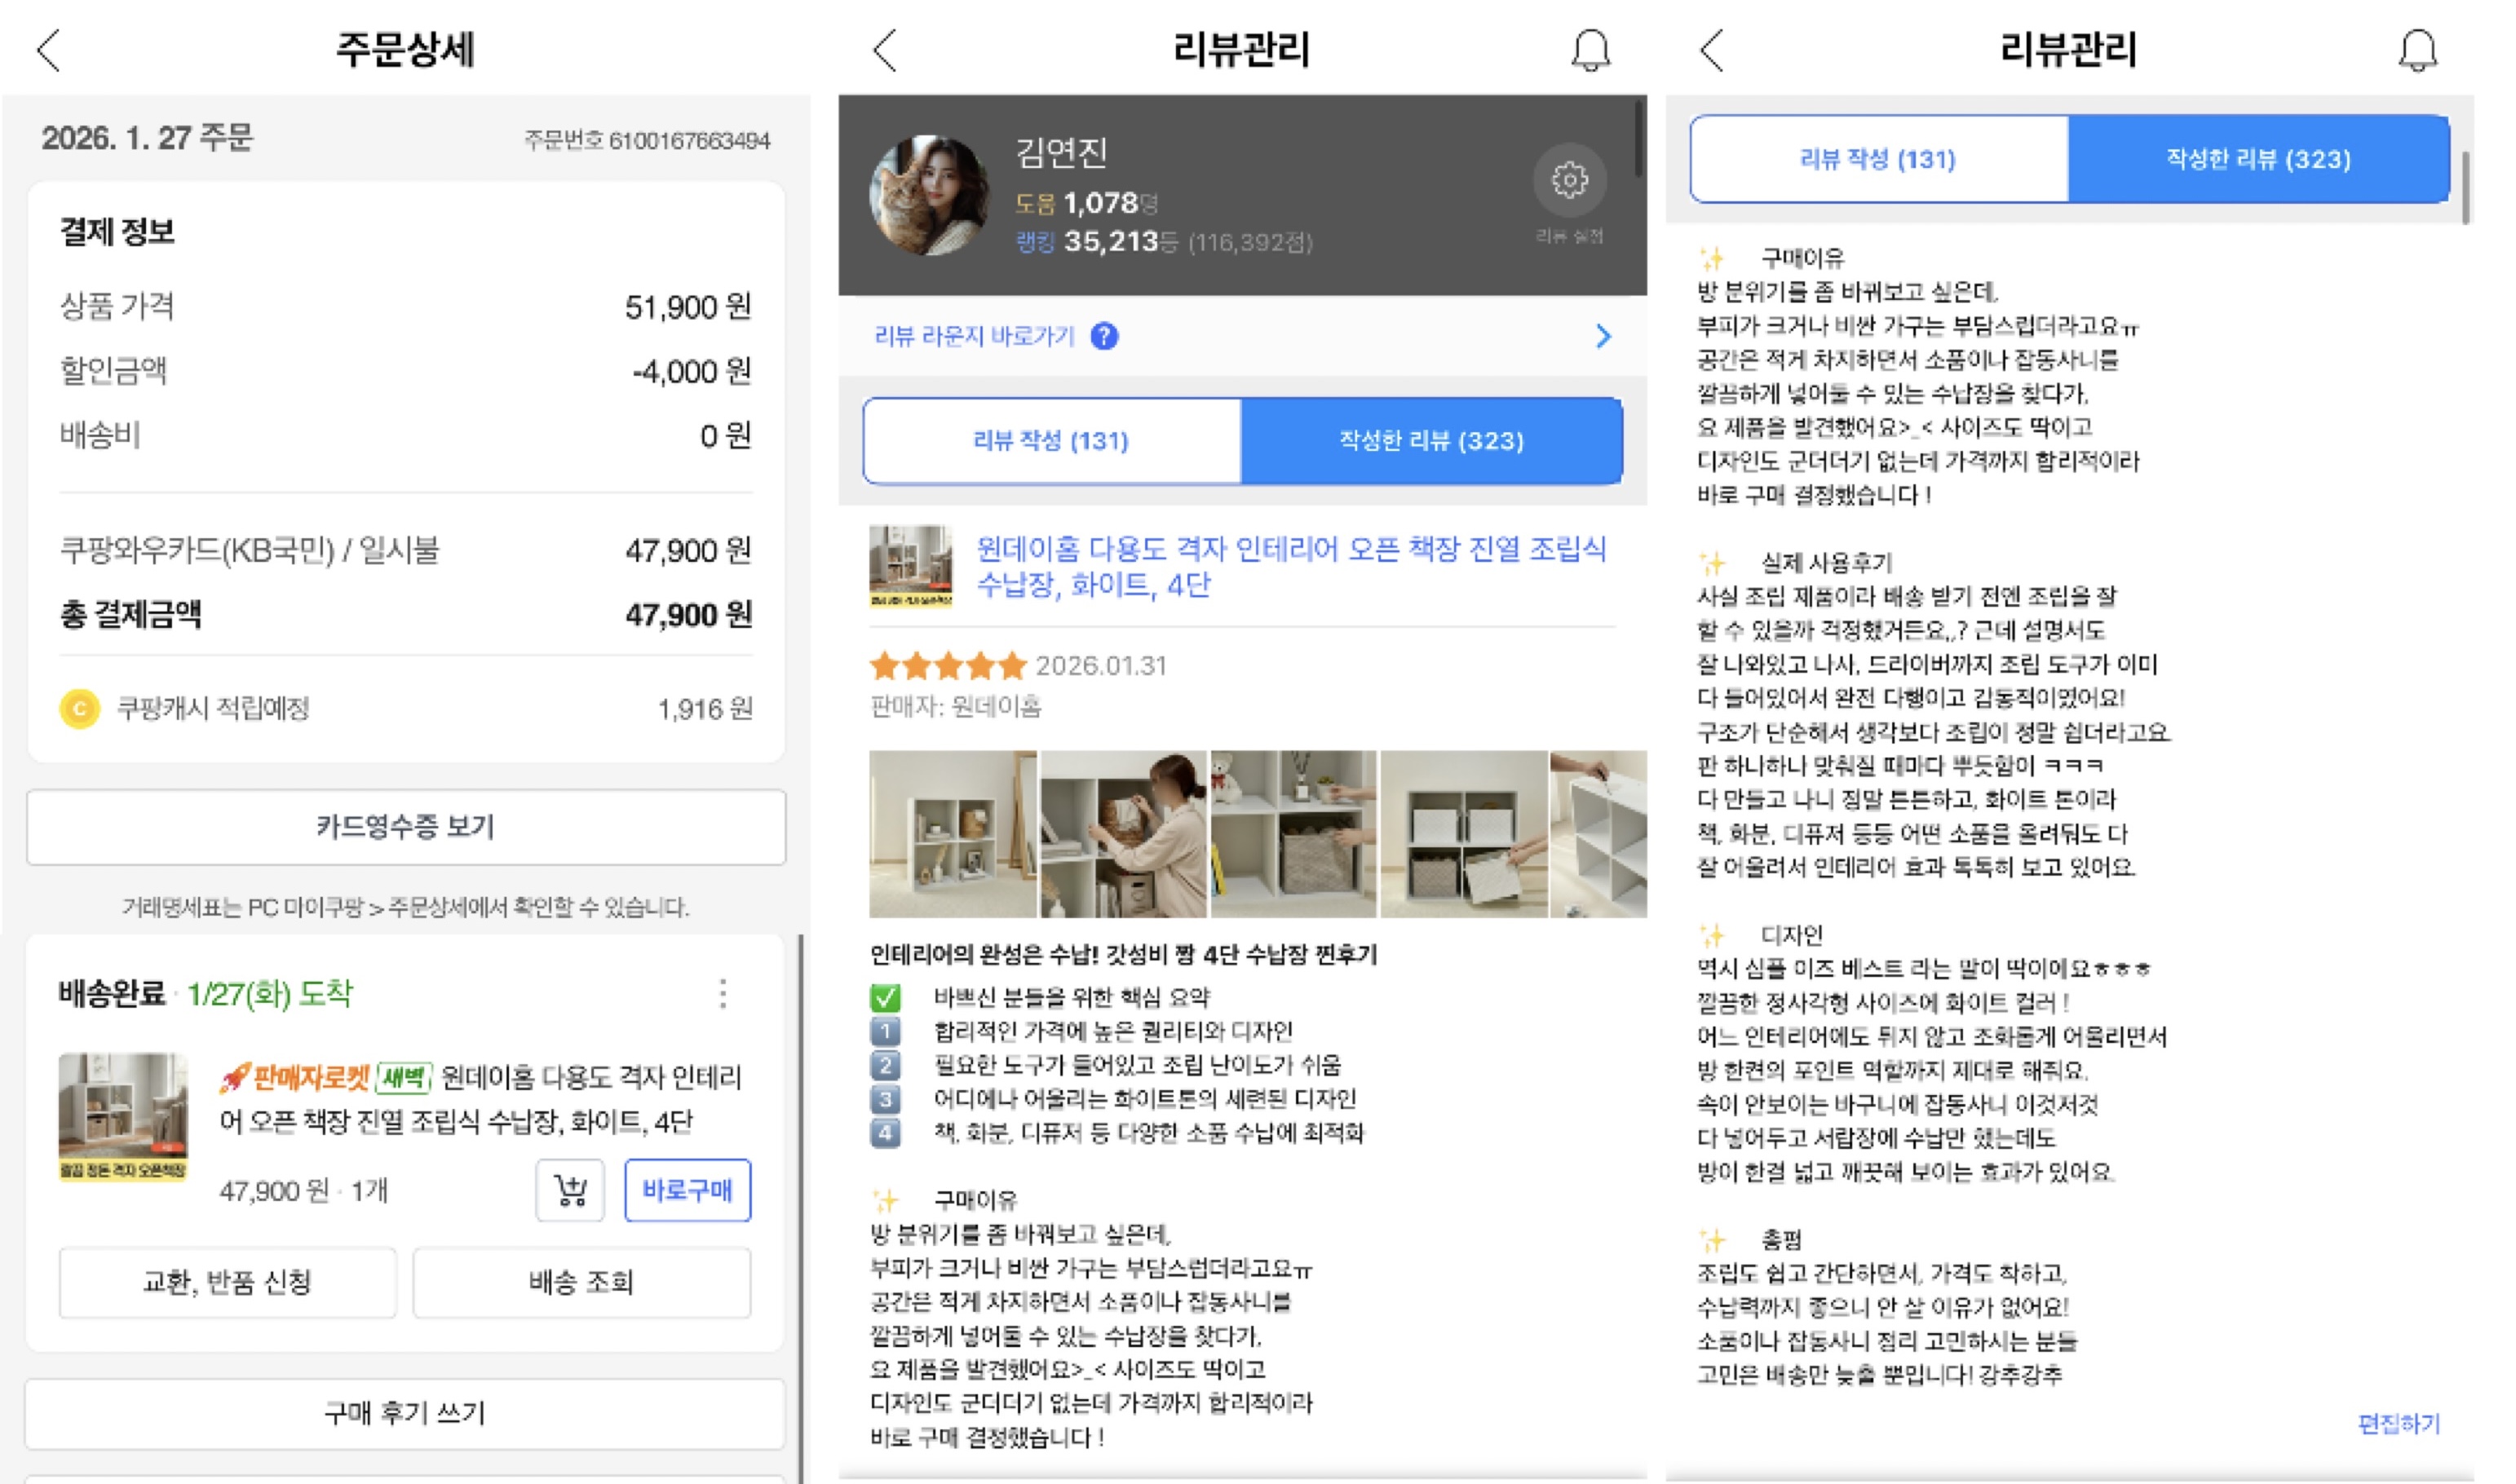The image size is (2516, 1484).
Task: Click the help question mark next to 리뷰 라운지 바로가기
Action: point(1104,336)
